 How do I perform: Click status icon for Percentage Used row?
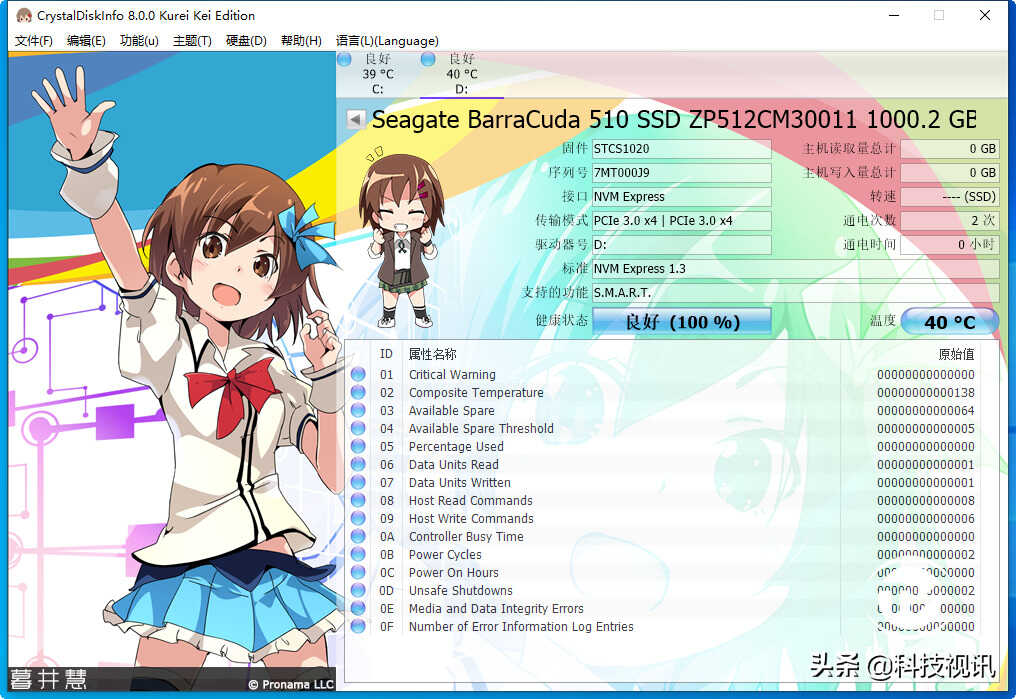pyautogui.click(x=358, y=446)
